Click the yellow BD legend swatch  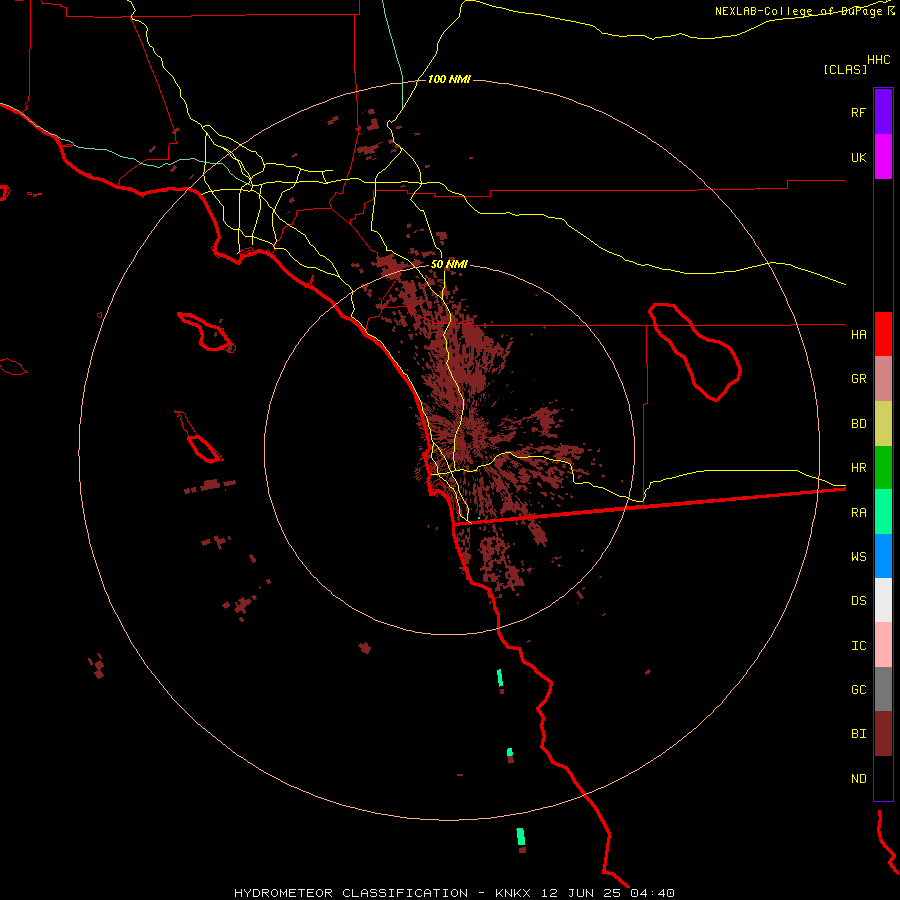point(883,424)
